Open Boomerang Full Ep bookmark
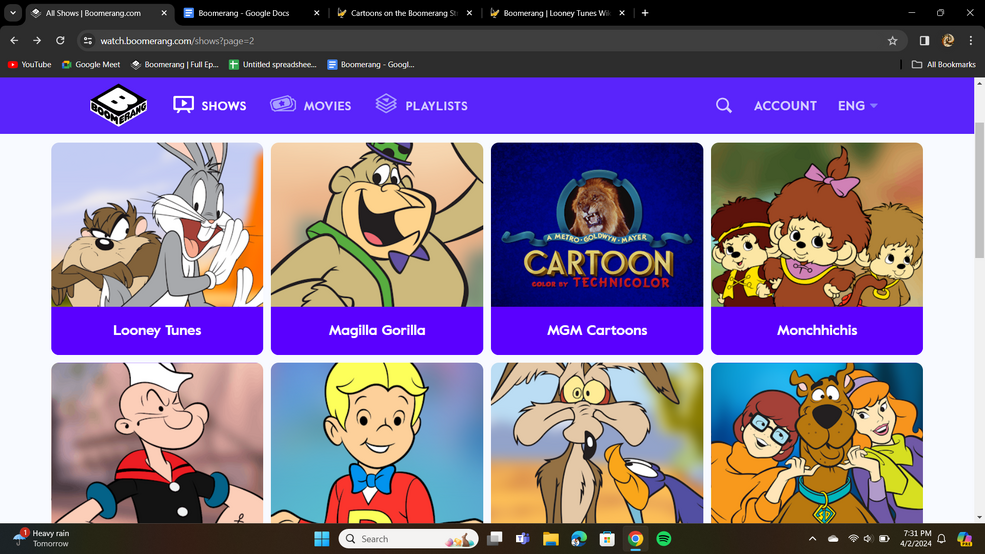The height and width of the screenshot is (554, 985). [x=175, y=64]
